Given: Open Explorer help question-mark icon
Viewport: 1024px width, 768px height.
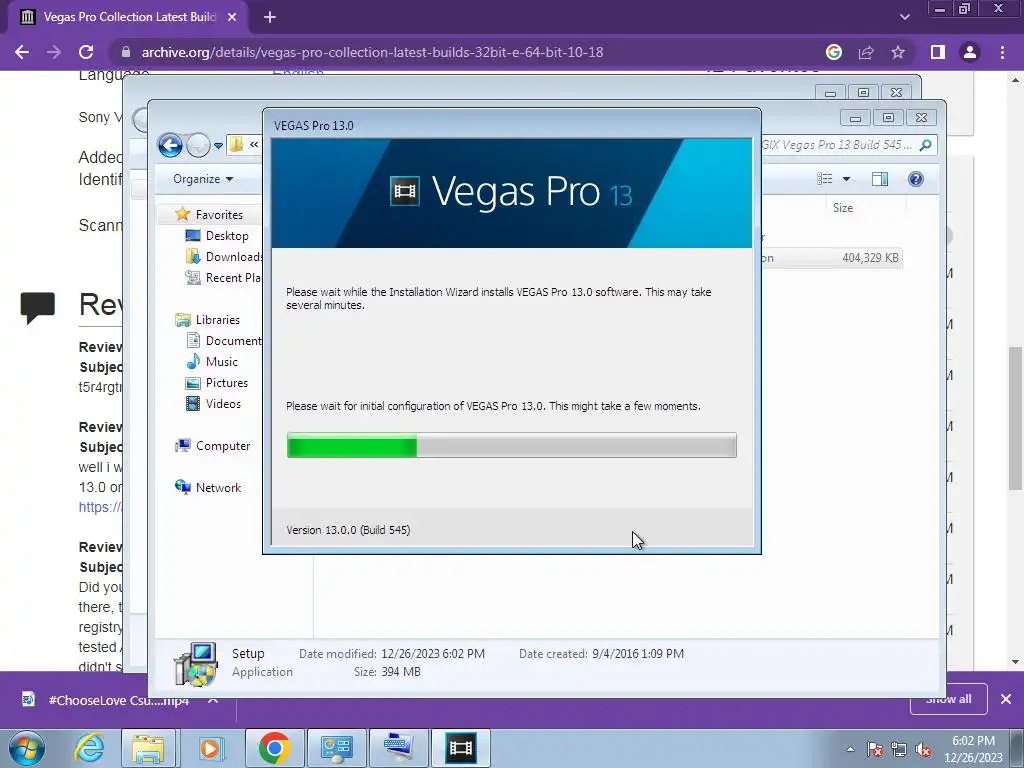Looking at the screenshot, I should pyautogui.click(x=916, y=179).
